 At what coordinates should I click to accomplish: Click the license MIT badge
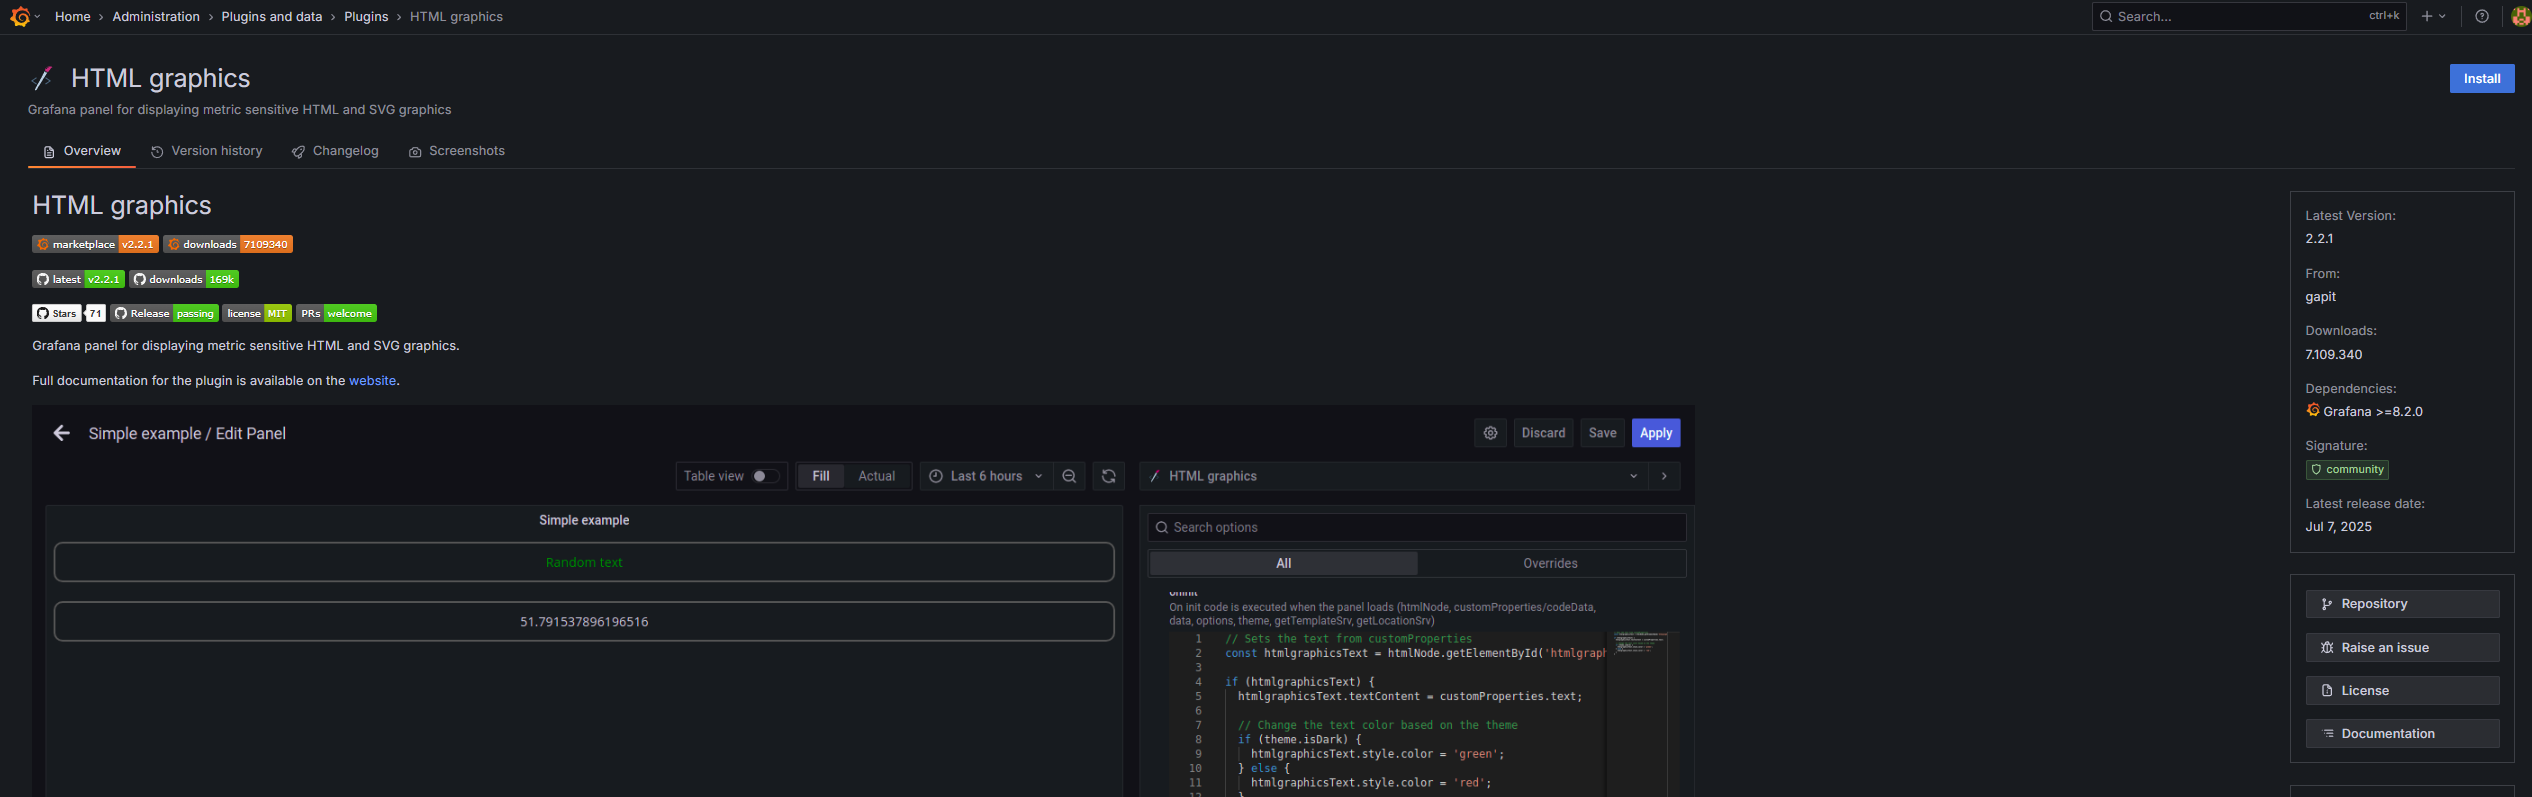point(257,313)
